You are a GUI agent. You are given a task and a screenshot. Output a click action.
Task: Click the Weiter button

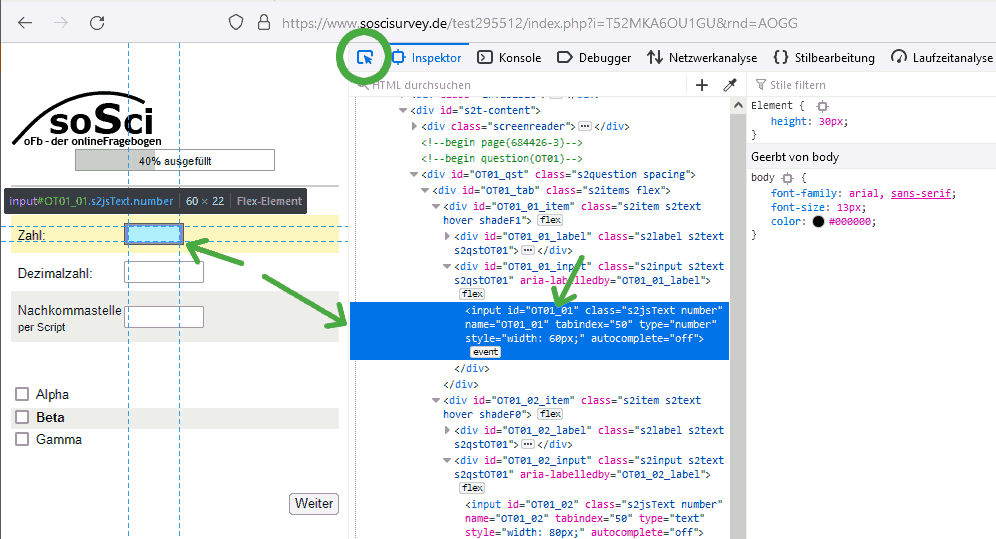314,503
